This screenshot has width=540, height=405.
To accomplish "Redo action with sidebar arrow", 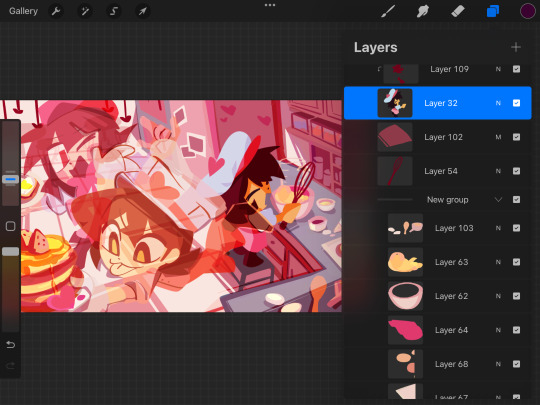I will [10, 365].
